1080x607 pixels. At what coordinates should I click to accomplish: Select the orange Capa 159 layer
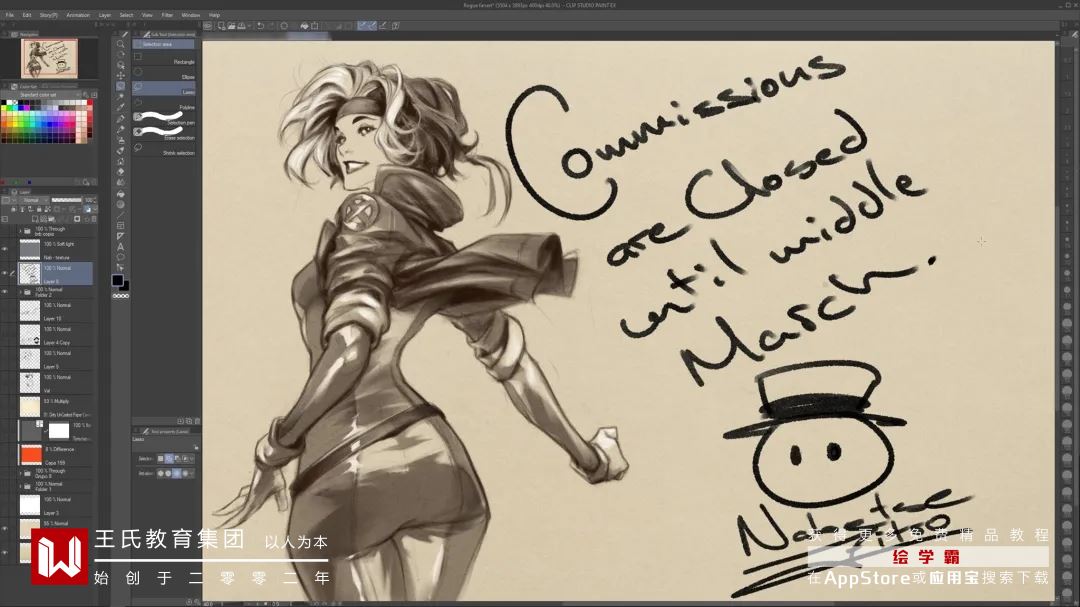click(x=56, y=455)
